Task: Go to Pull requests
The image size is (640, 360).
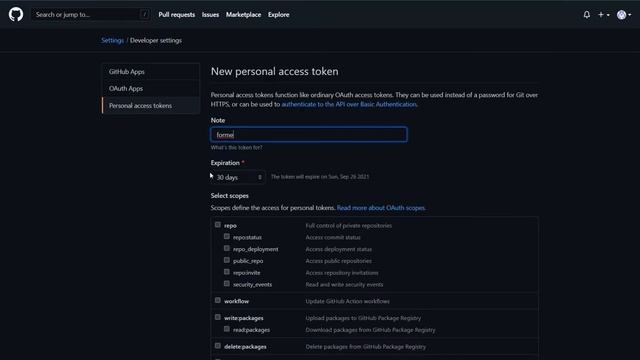Action: (x=177, y=15)
